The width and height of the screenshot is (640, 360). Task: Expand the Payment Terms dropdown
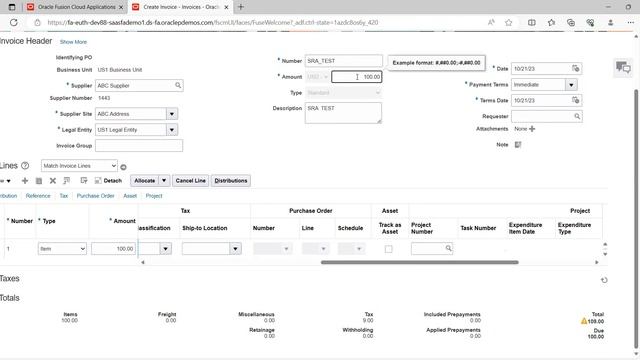(x=571, y=84)
